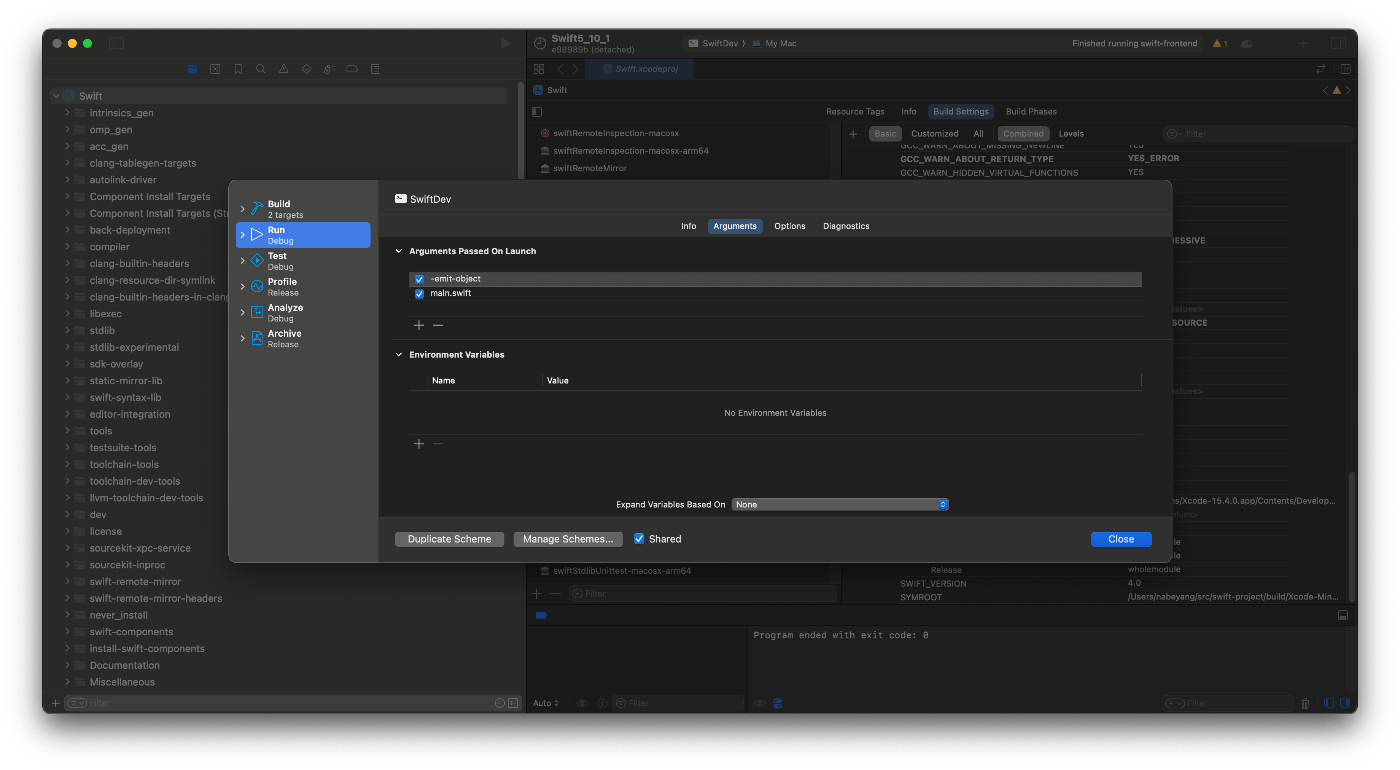Switch to the Arguments tab
The width and height of the screenshot is (1400, 770).
pyautogui.click(x=735, y=227)
